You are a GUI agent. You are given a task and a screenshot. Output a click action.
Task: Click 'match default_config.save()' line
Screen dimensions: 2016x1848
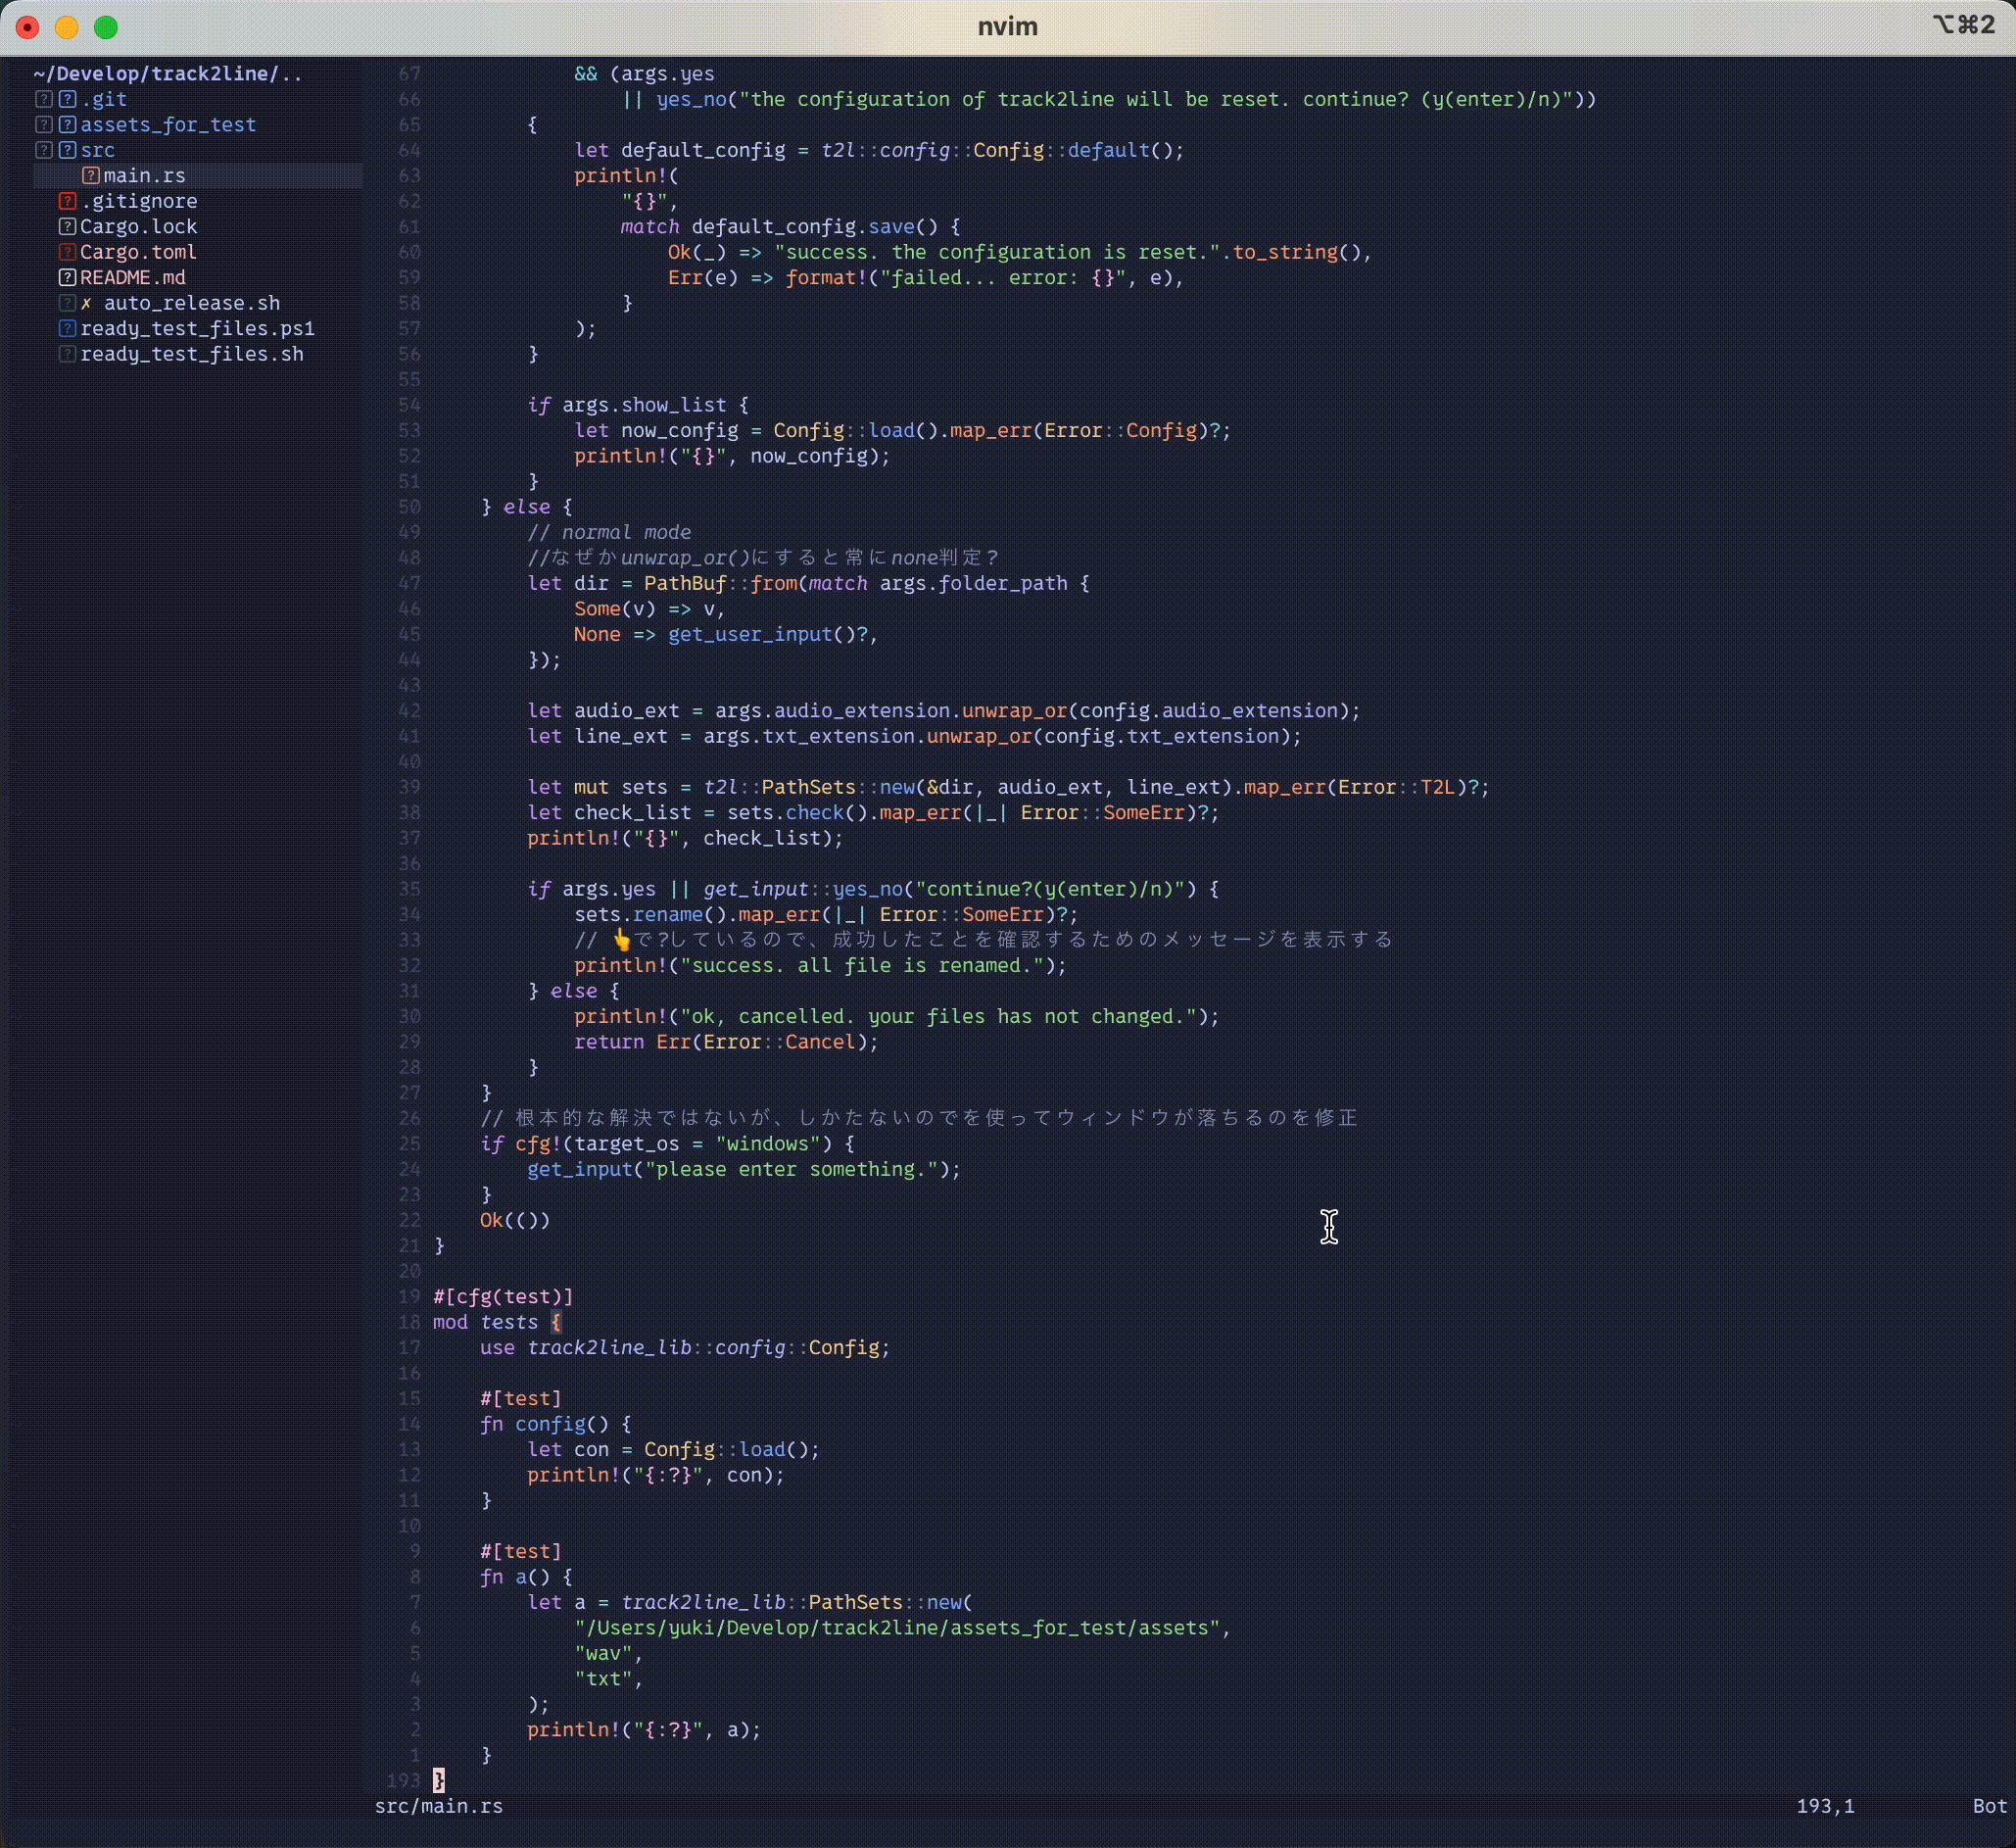point(791,227)
